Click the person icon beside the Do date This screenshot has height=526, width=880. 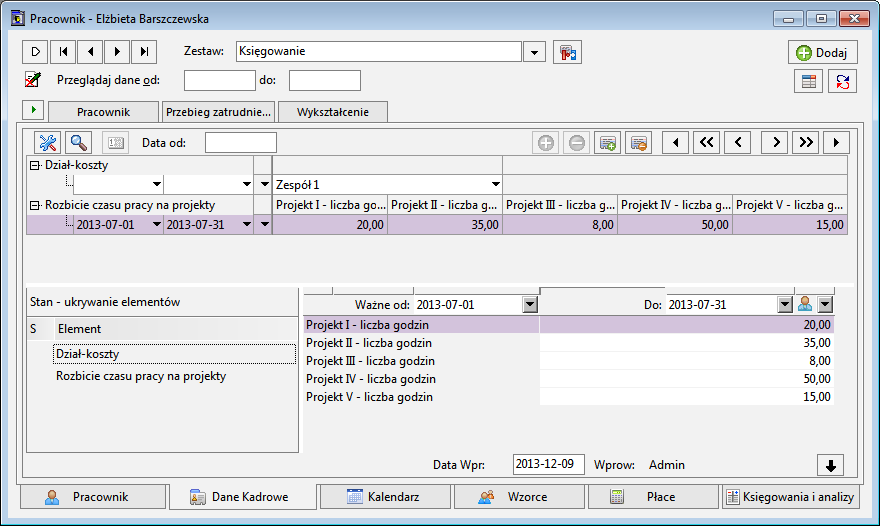pos(805,304)
